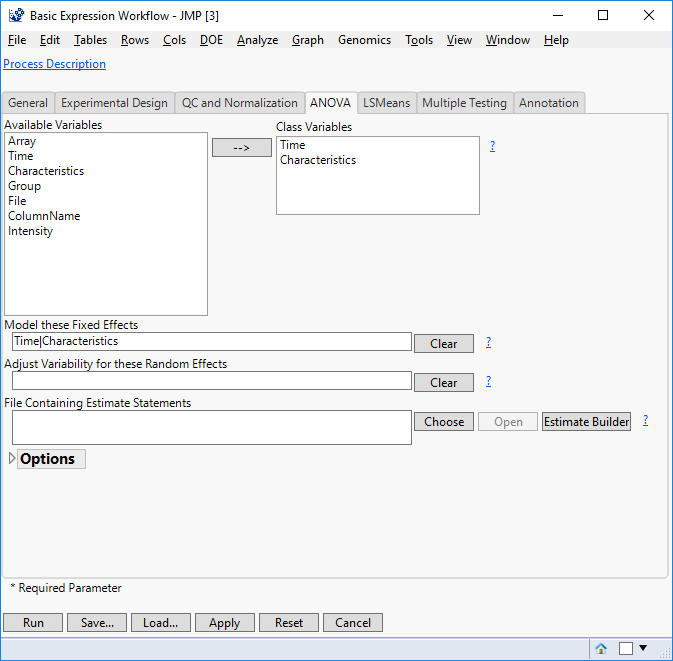This screenshot has height=661, width=673.
Task: Click Choose for estimate statements file
Action: (x=444, y=422)
